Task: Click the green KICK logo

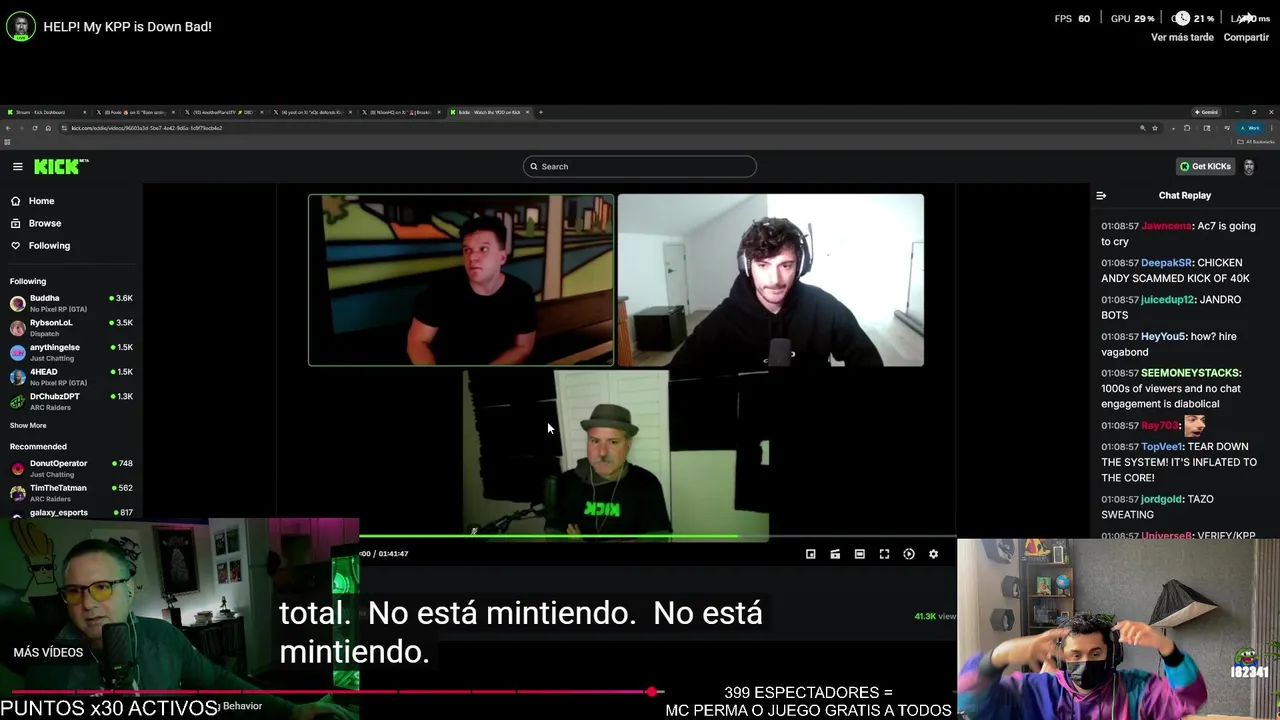Action: 61,167
